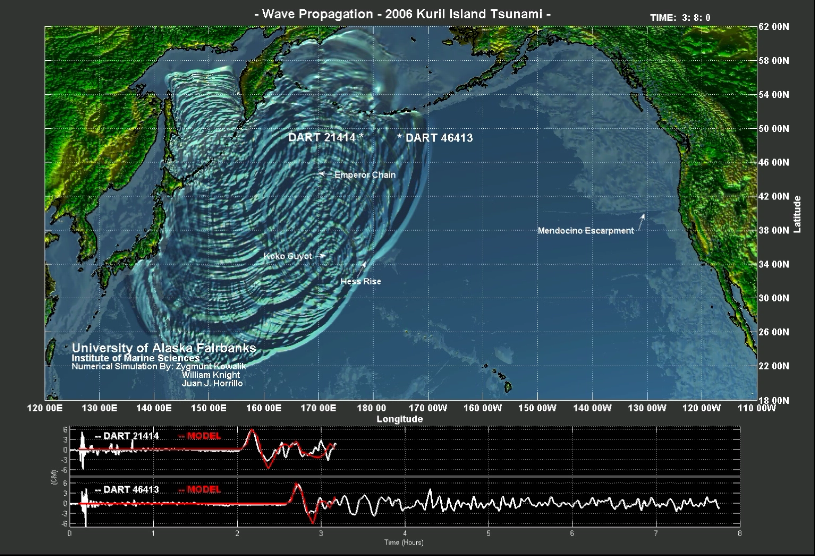Click the 5 hour tick on time axis
The height and width of the screenshot is (556, 815).
489,533
